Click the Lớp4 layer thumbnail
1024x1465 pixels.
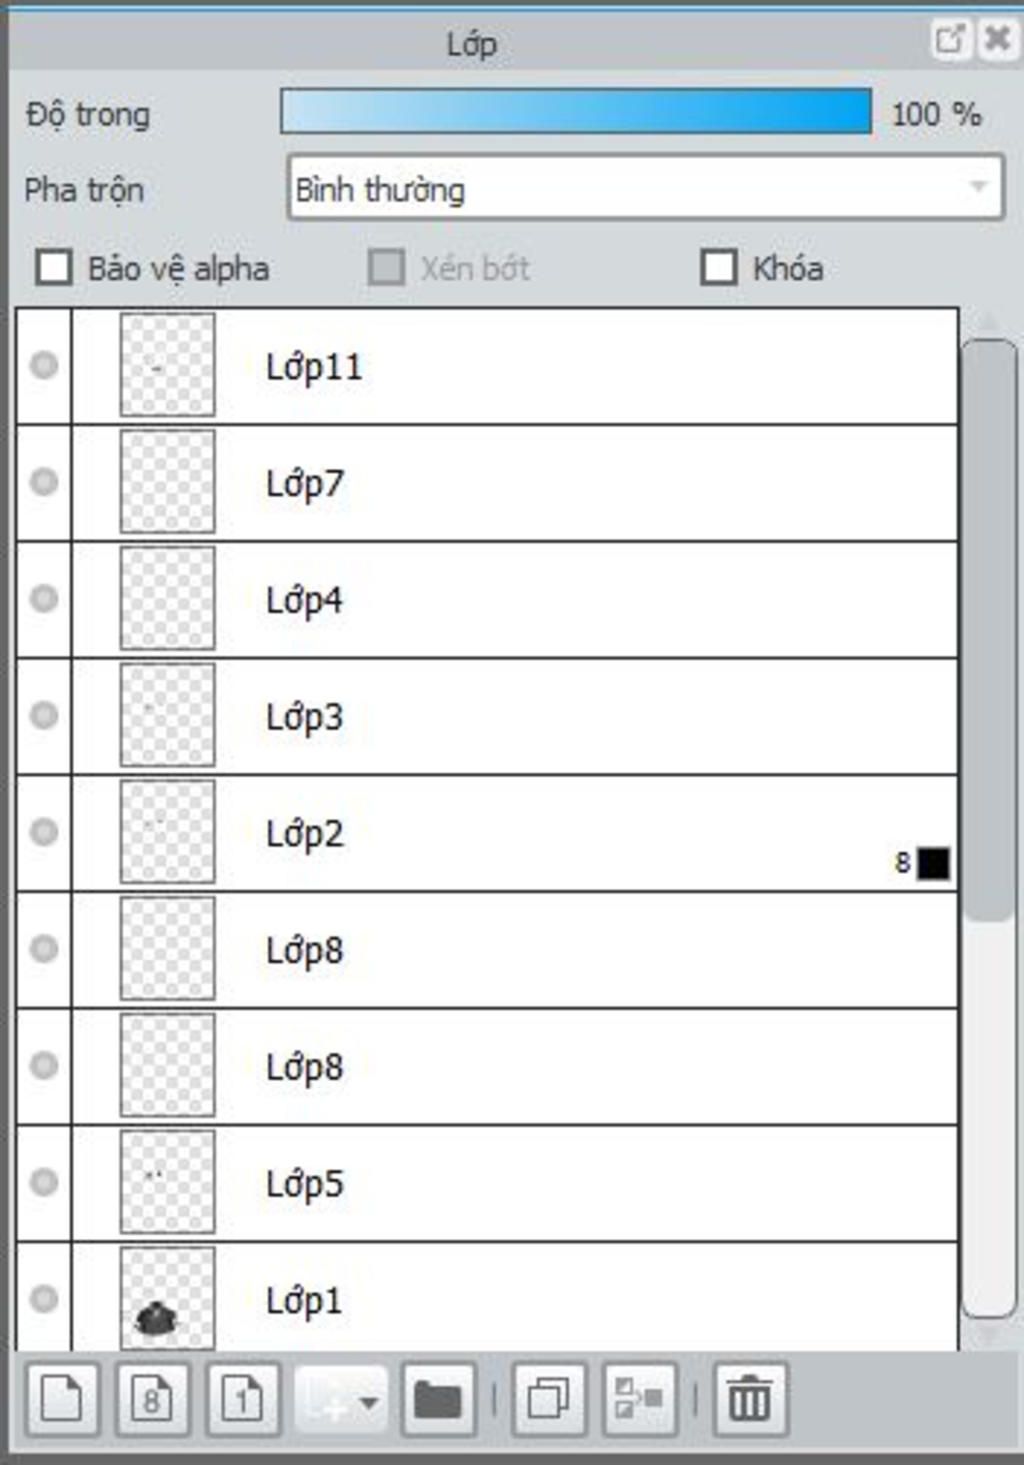pyautogui.click(x=167, y=599)
